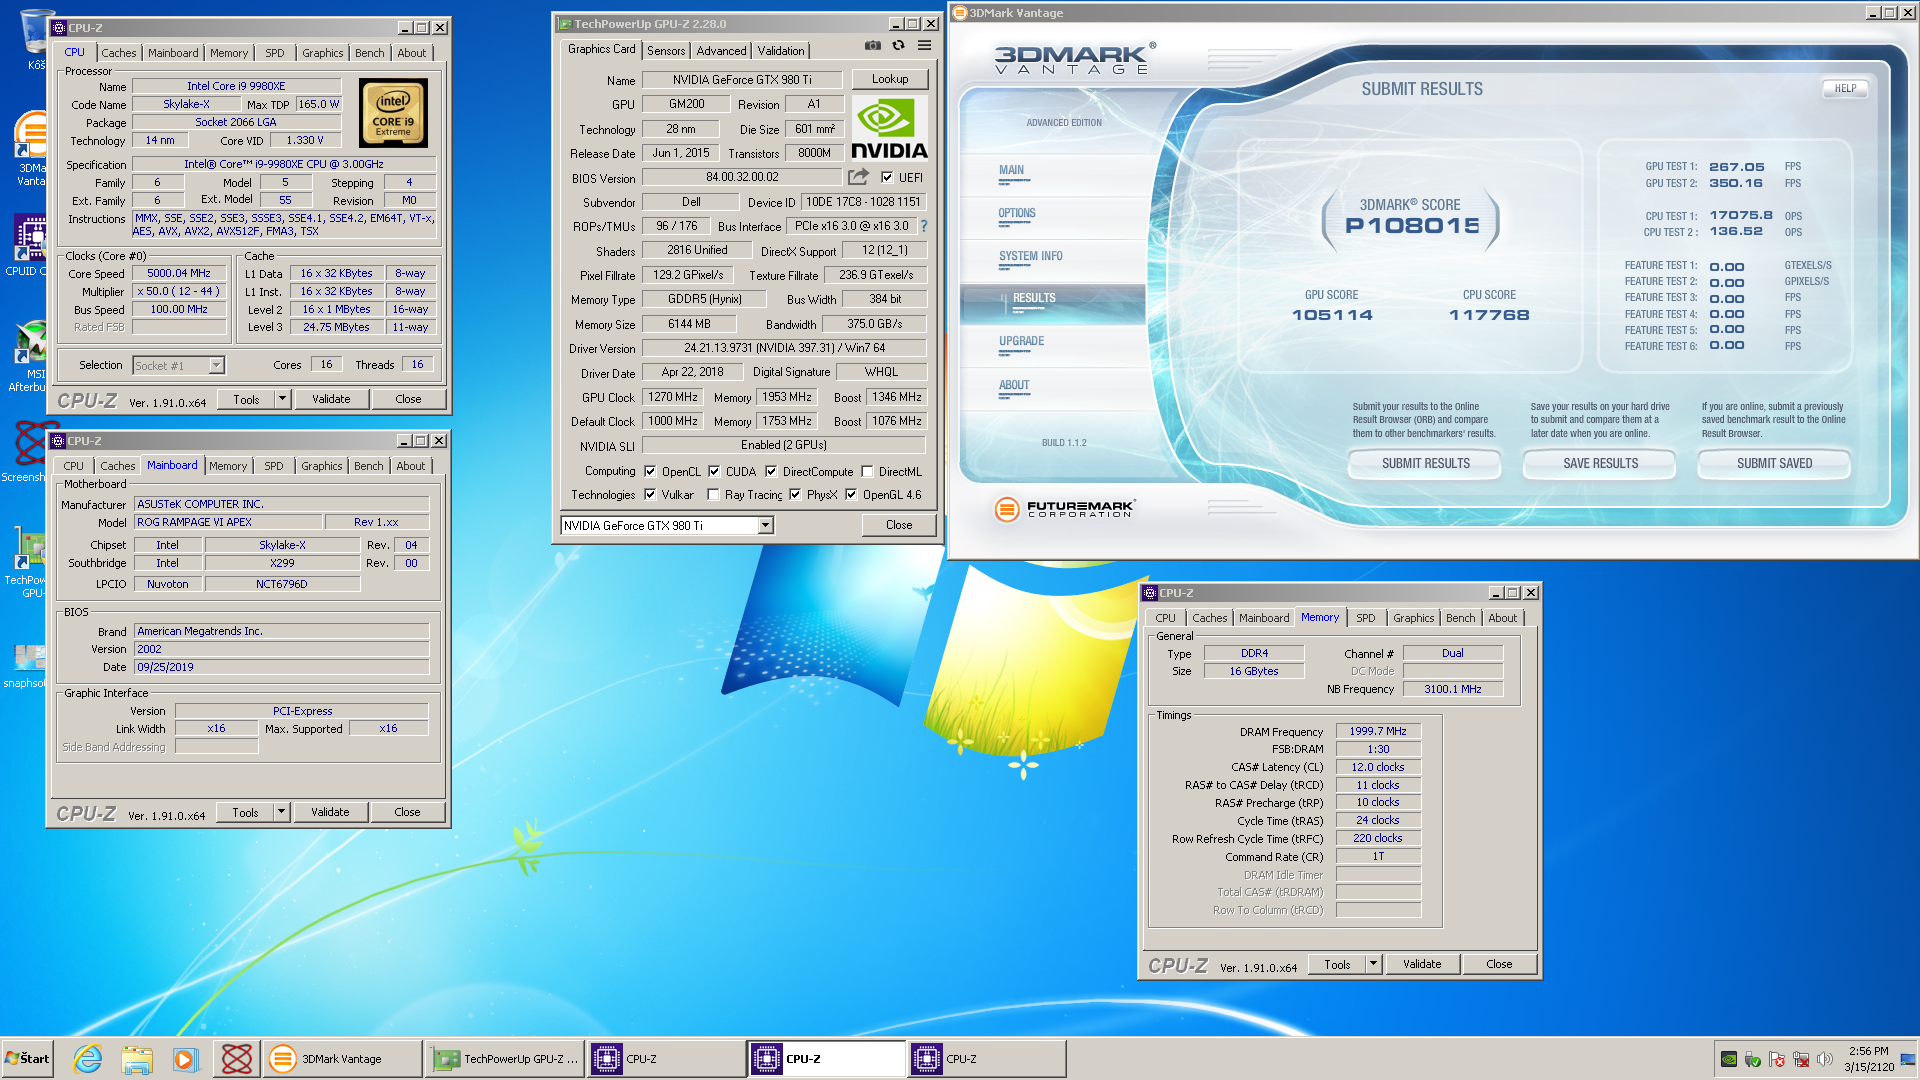Click the BIOS version share/export icon
Viewport: 1920px width, 1080px height.
tap(858, 177)
